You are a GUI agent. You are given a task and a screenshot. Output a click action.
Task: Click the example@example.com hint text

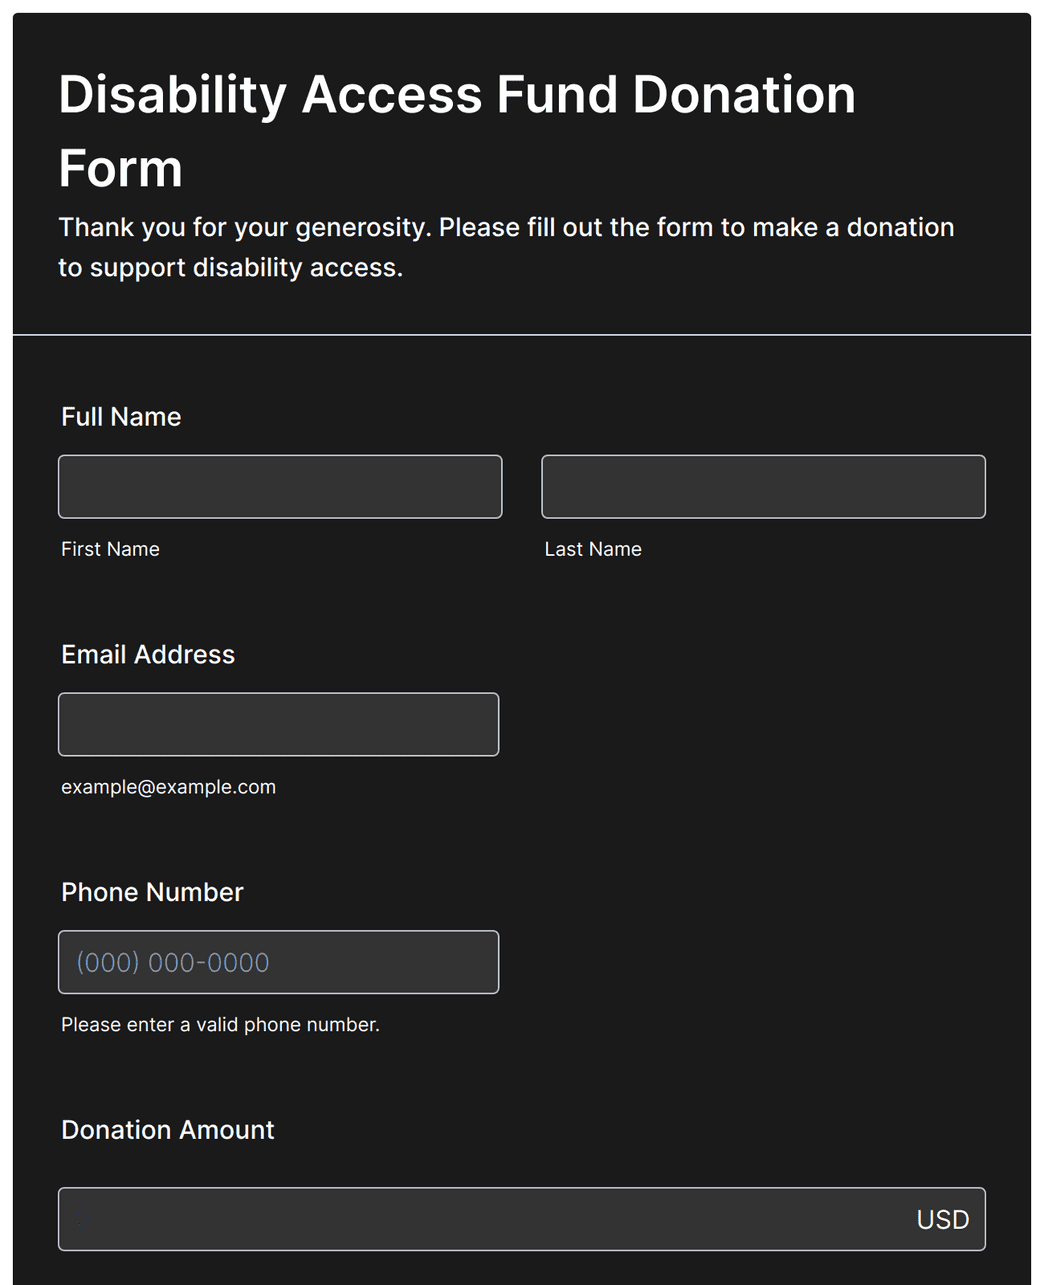tap(168, 787)
